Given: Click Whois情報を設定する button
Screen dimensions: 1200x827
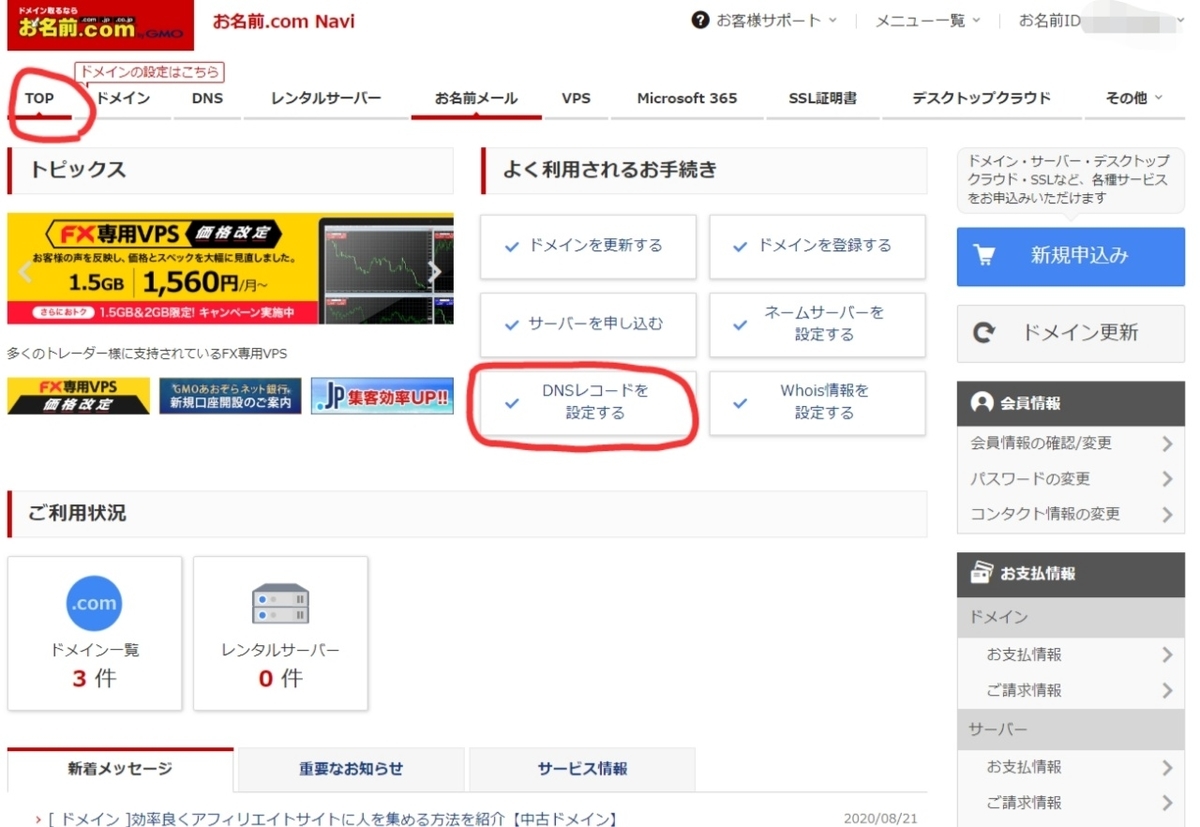Looking at the screenshot, I should point(817,403).
